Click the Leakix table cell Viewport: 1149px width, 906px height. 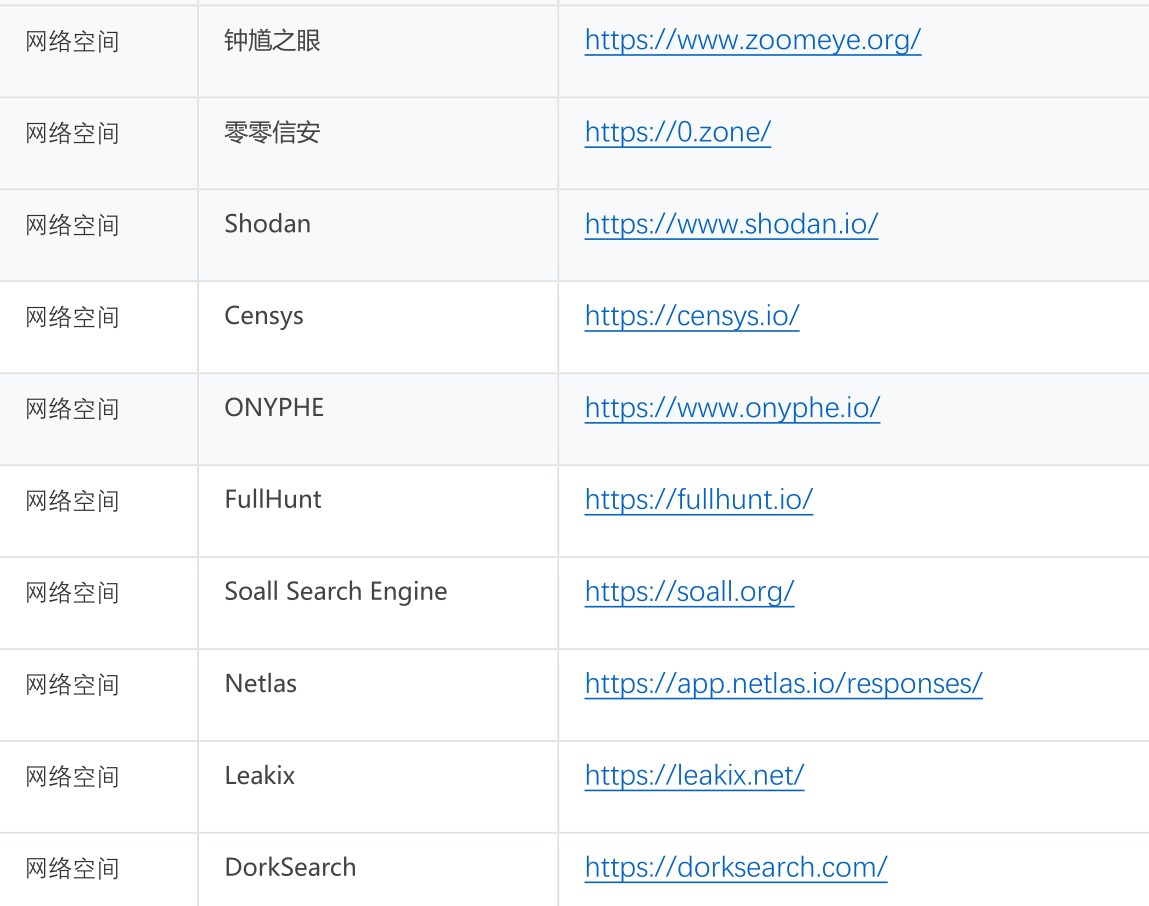(x=260, y=776)
